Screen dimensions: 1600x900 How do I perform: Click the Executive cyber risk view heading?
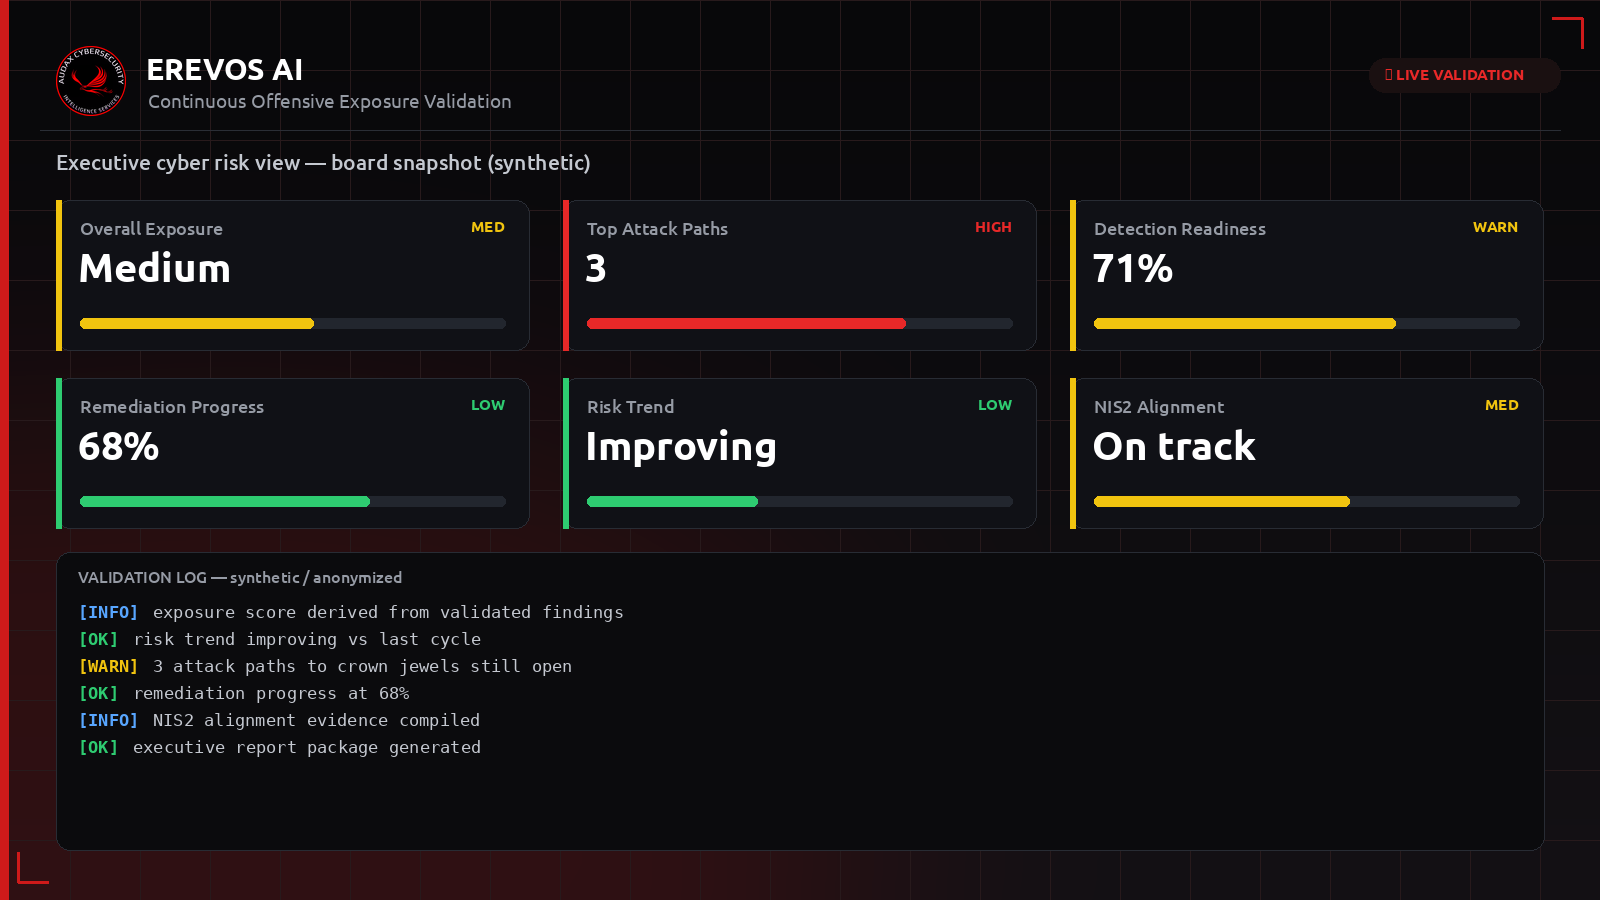coord(323,163)
